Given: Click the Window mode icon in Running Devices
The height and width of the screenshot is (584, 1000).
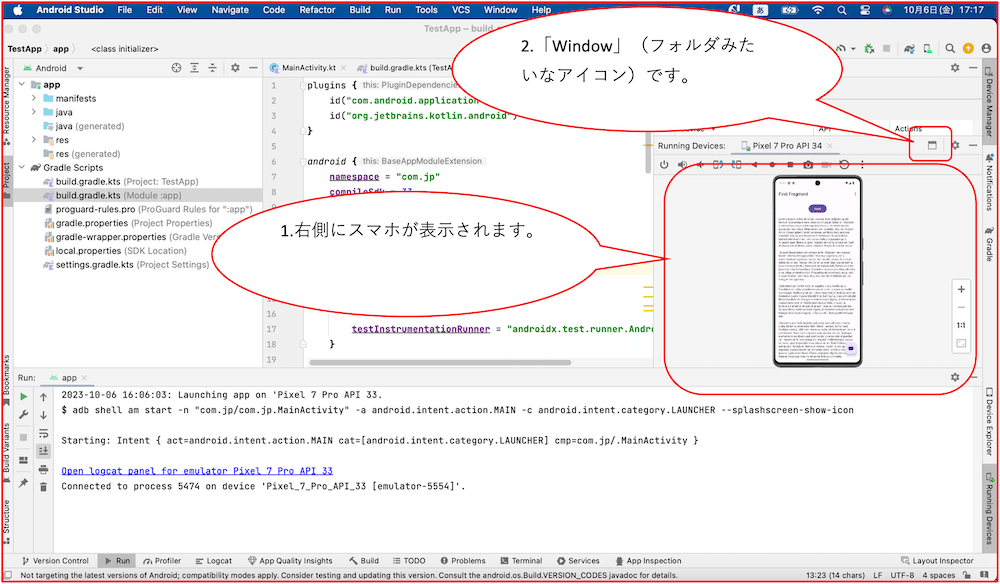Looking at the screenshot, I should pyautogui.click(x=932, y=145).
